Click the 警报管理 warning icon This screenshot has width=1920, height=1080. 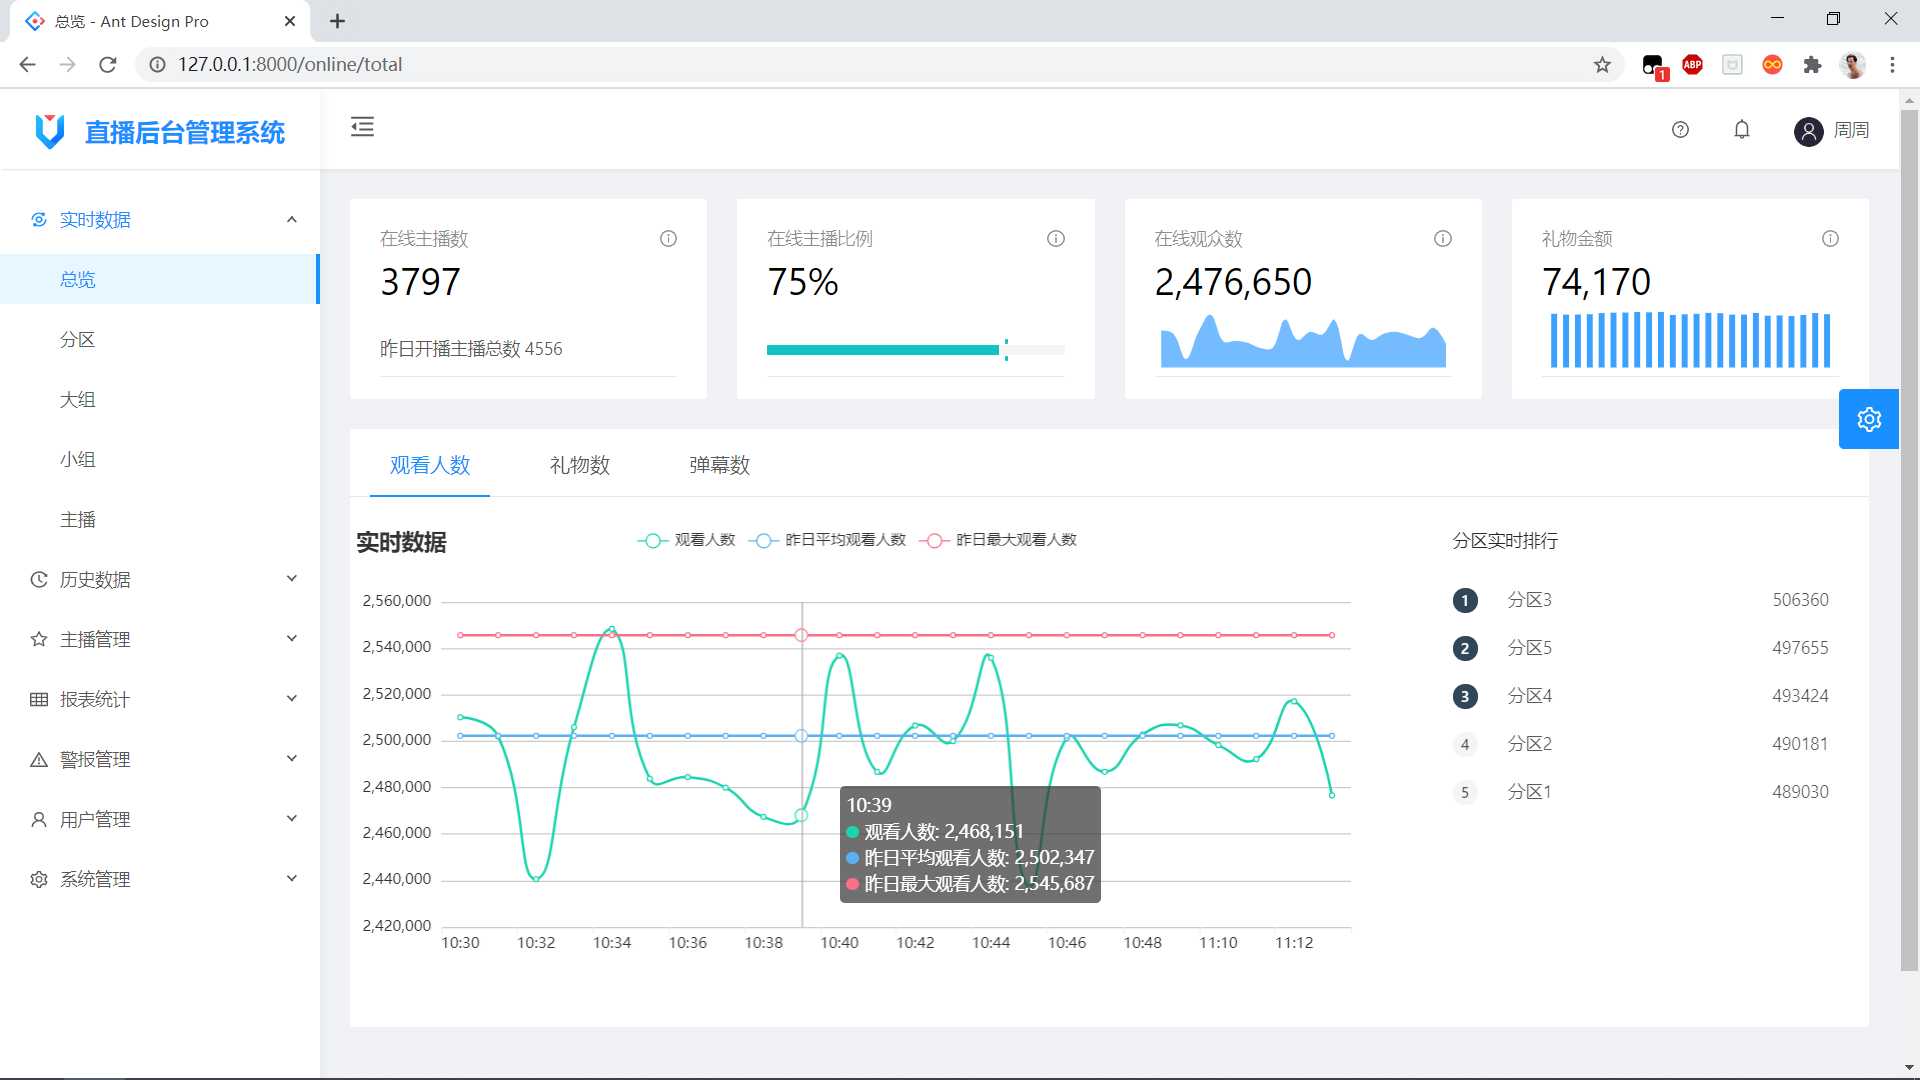(39, 760)
